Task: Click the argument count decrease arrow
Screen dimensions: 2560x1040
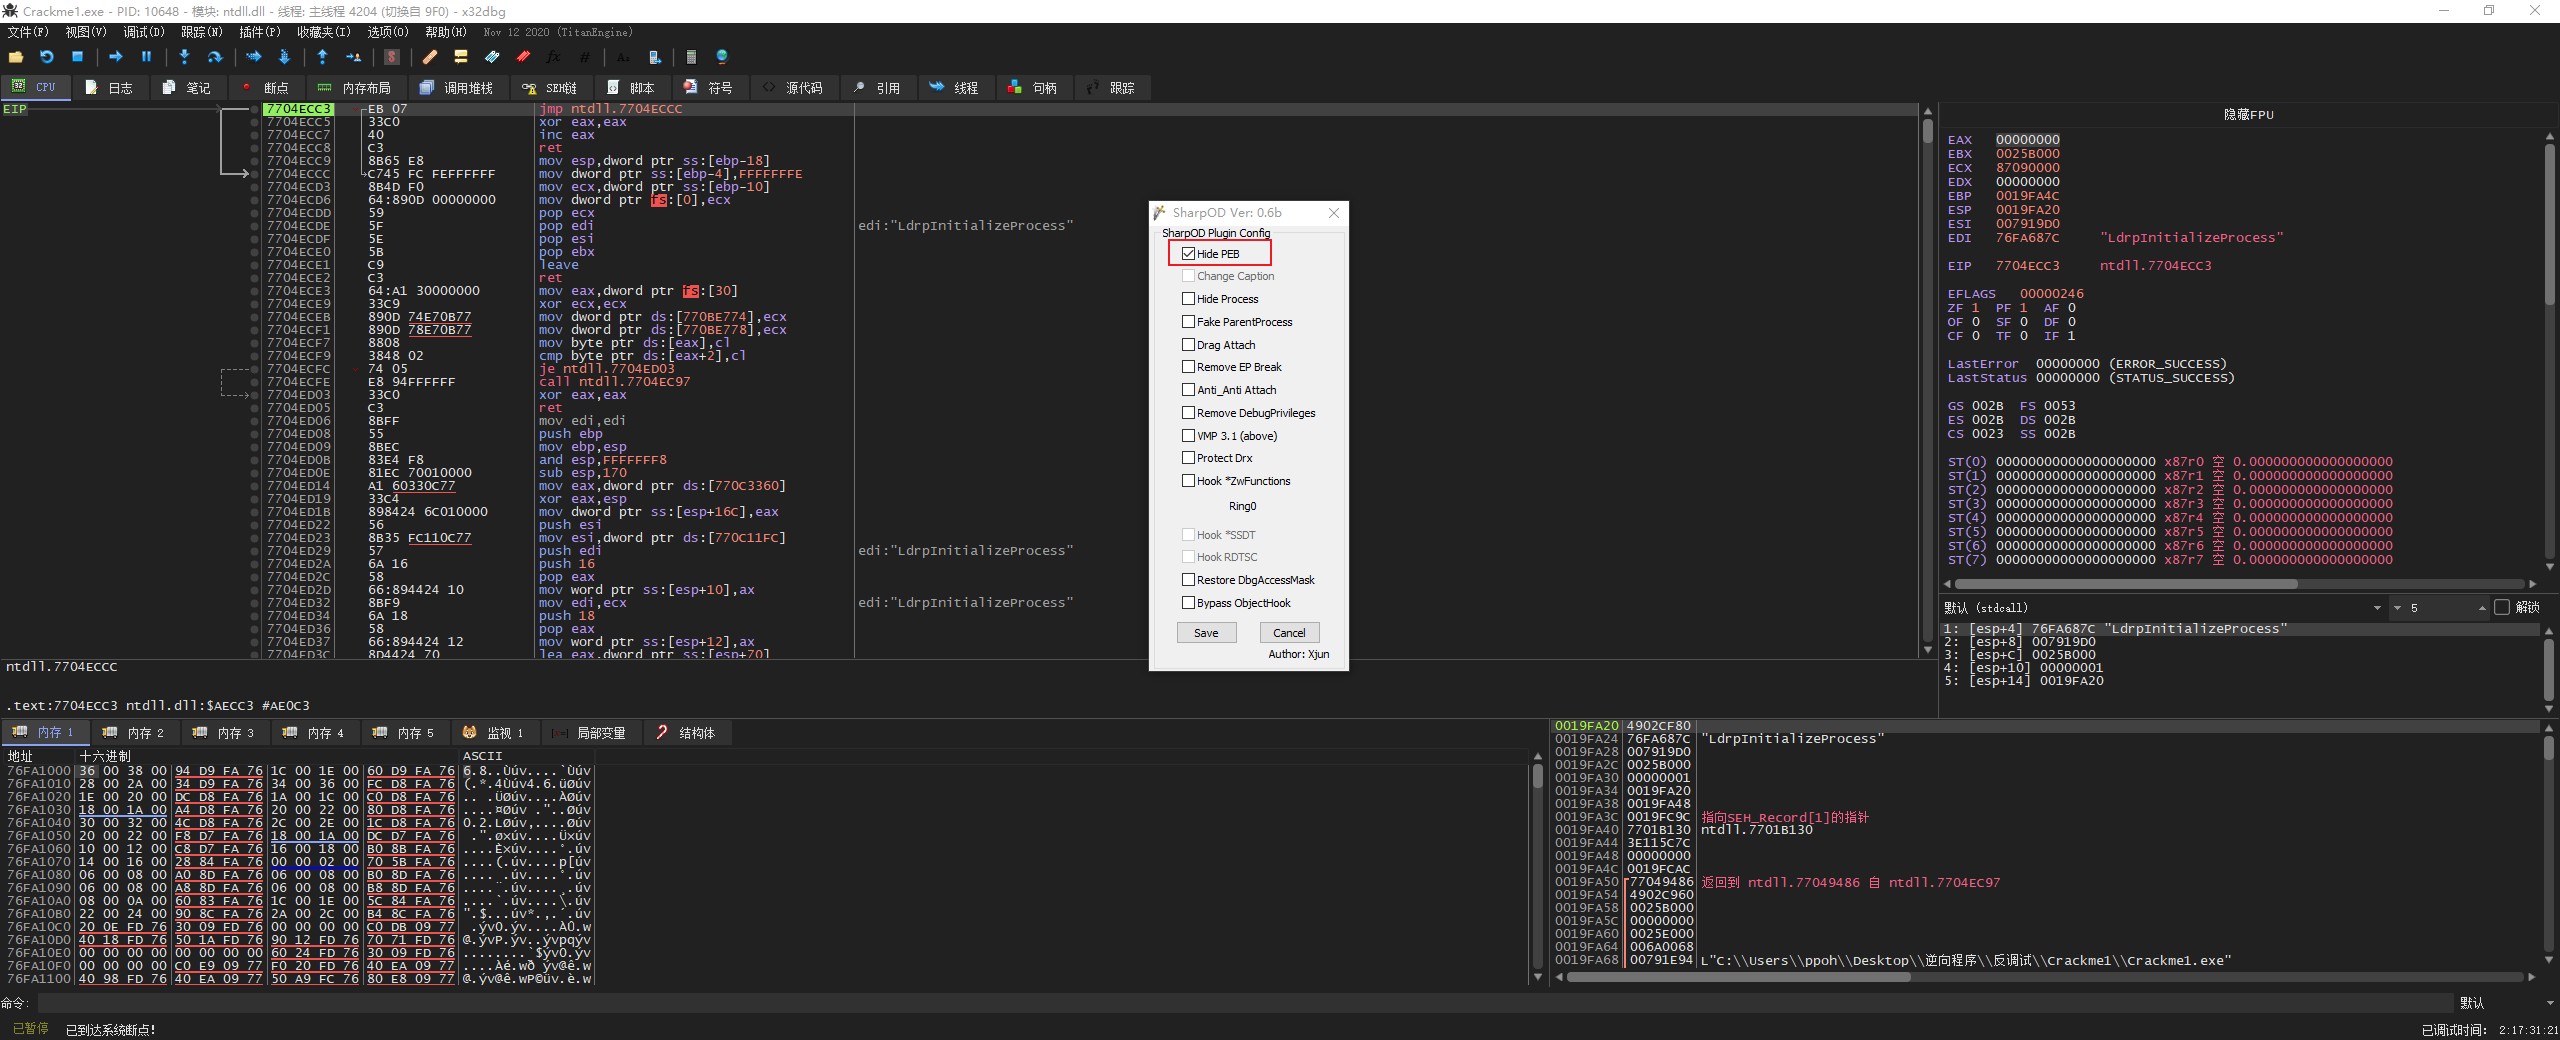Action: pos(2397,608)
